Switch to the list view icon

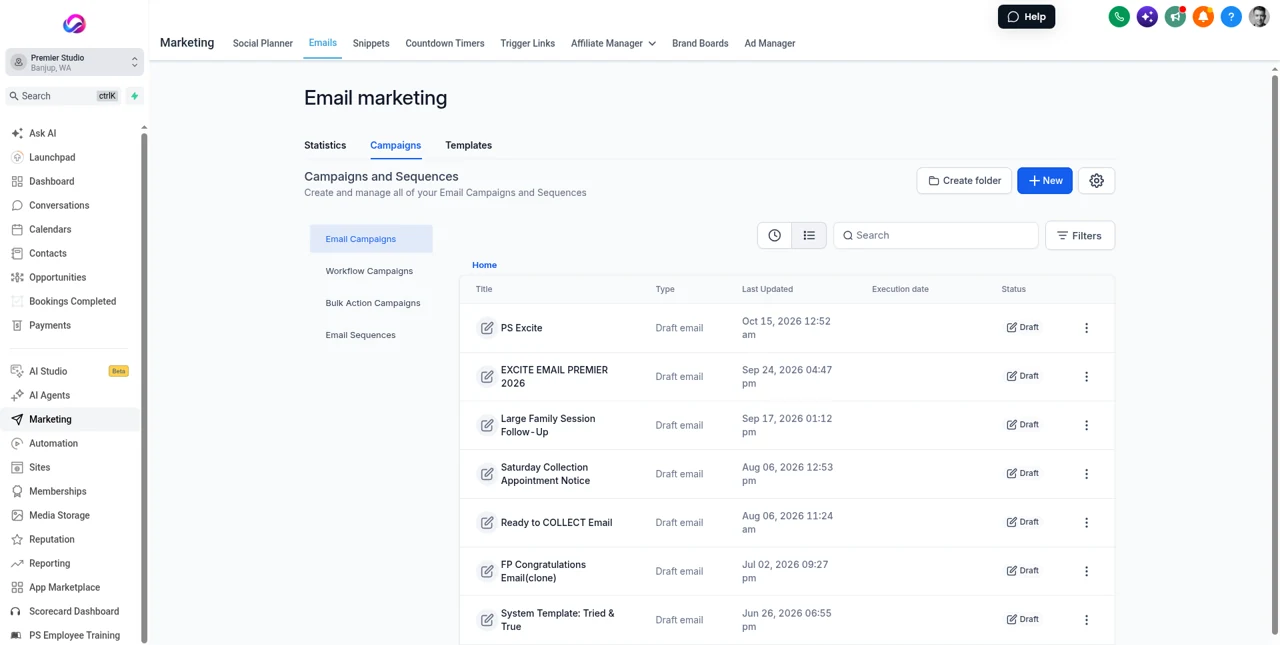point(809,236)
